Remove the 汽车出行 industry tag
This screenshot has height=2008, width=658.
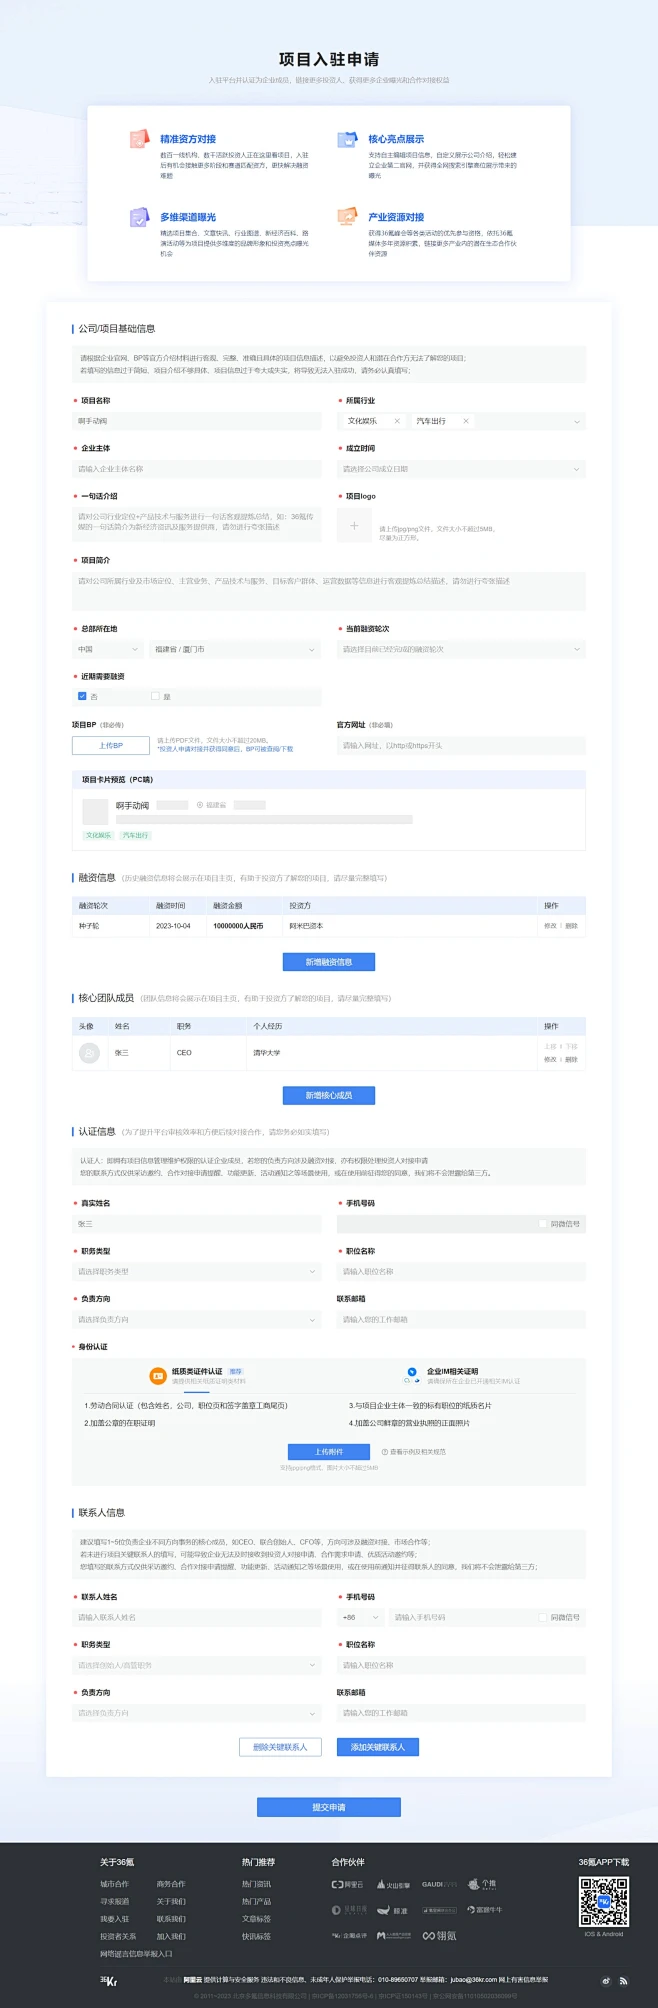(466, 421)
